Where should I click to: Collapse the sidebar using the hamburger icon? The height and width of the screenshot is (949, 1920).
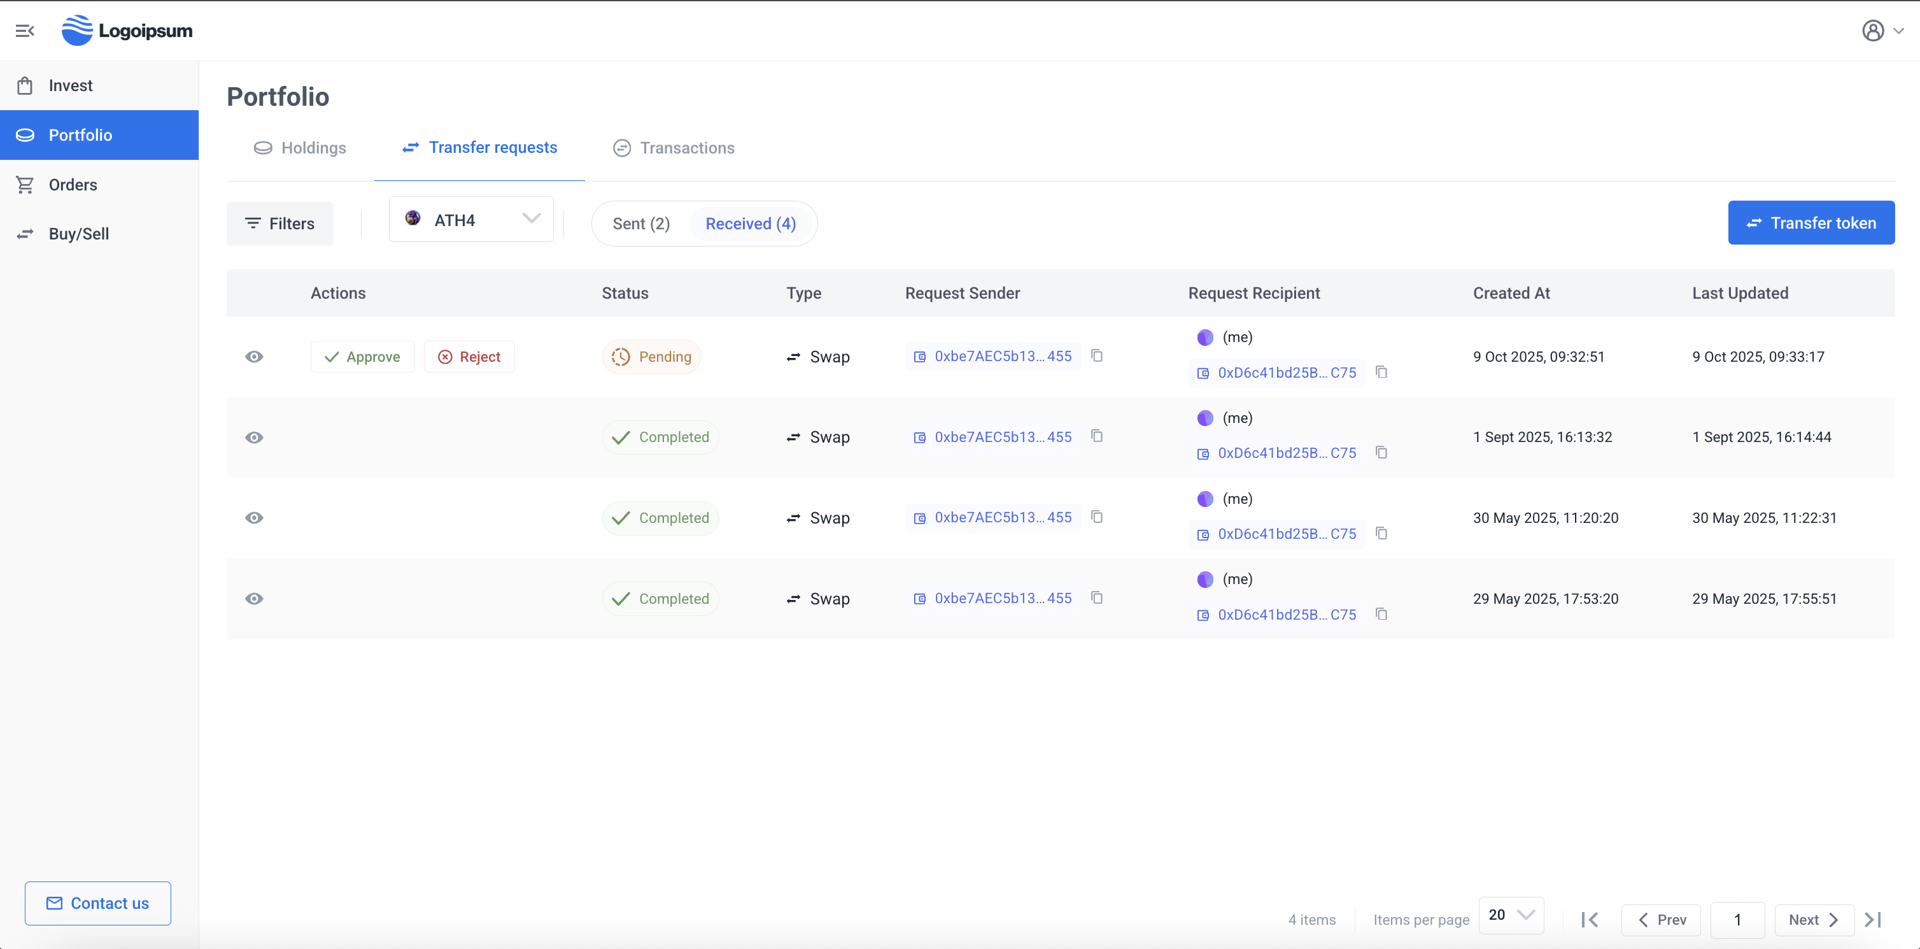tap(25, 31)
